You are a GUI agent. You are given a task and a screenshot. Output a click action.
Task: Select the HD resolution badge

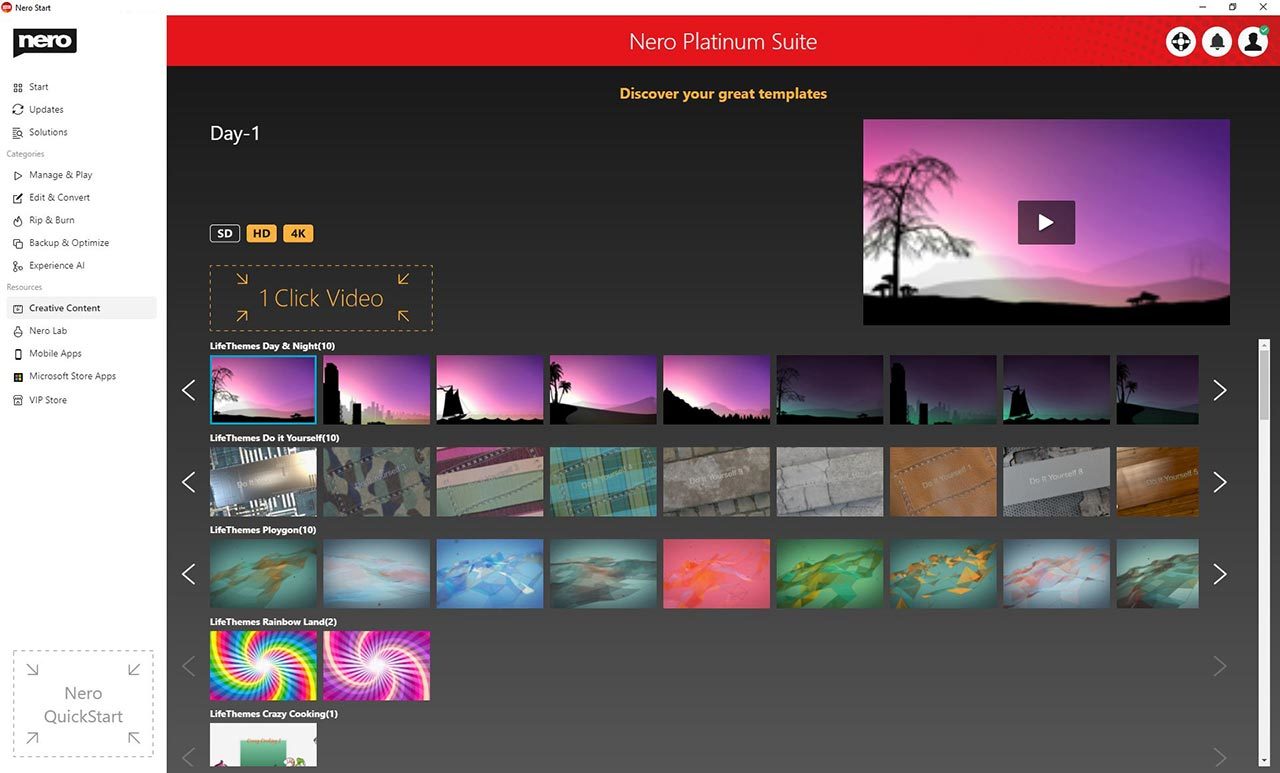[x=262, y=234]
